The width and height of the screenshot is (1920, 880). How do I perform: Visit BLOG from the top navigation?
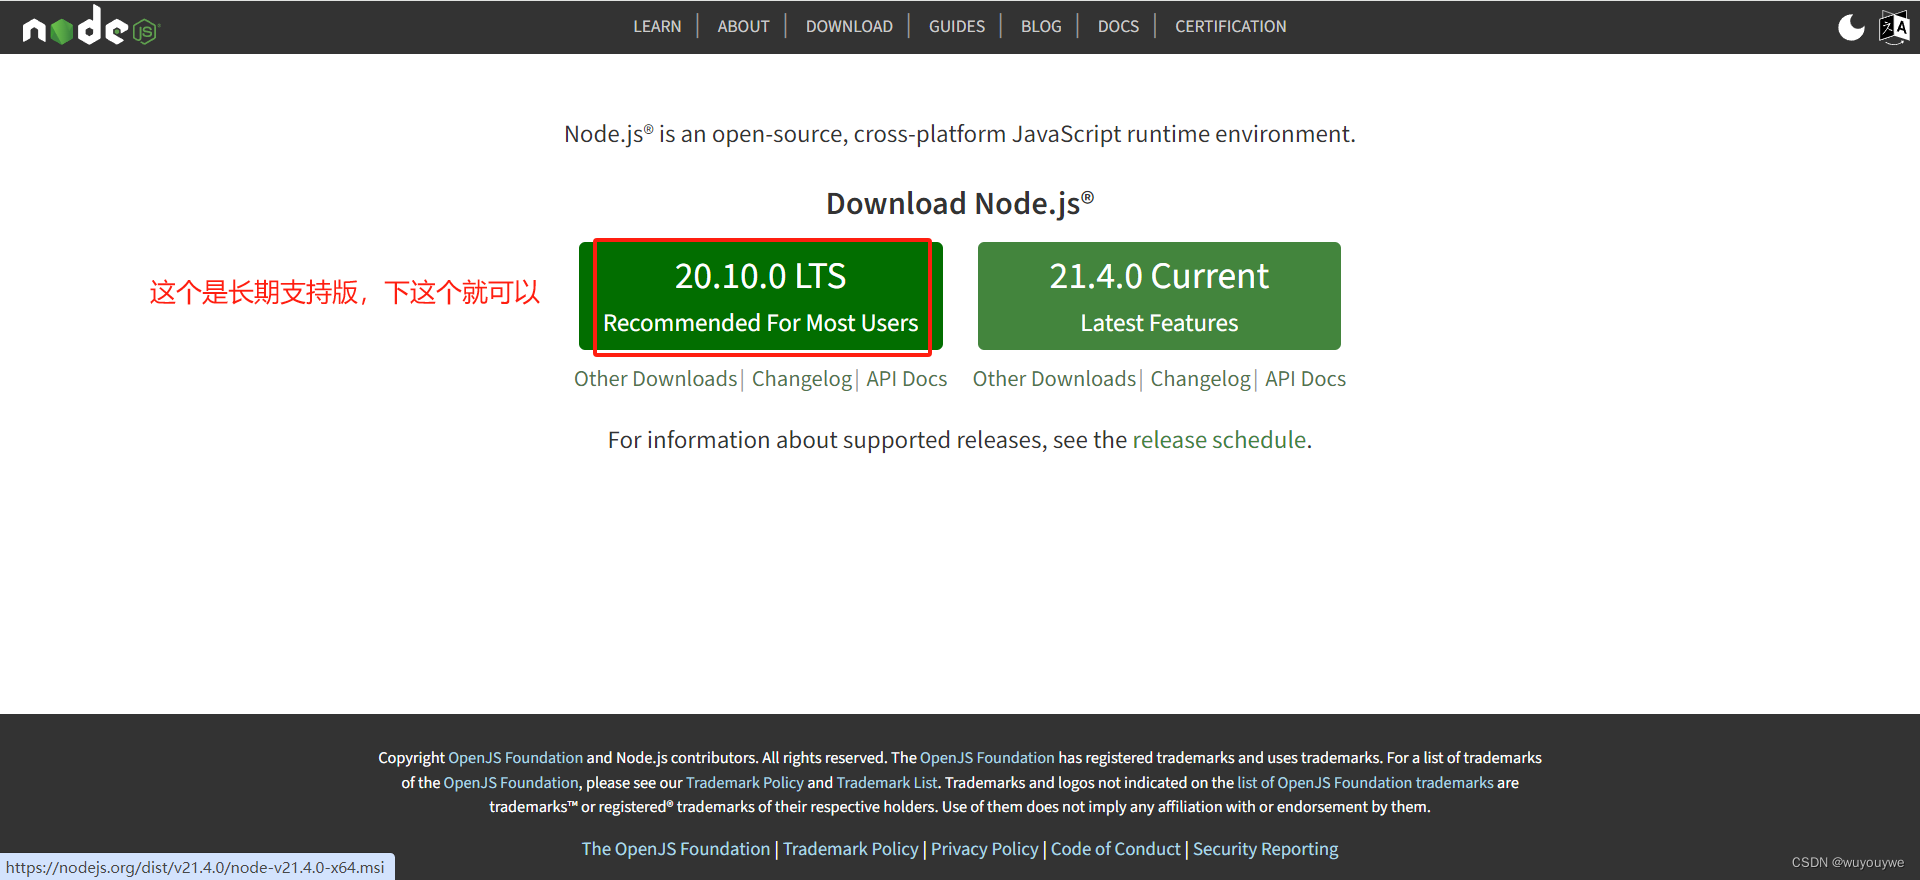1041,27
